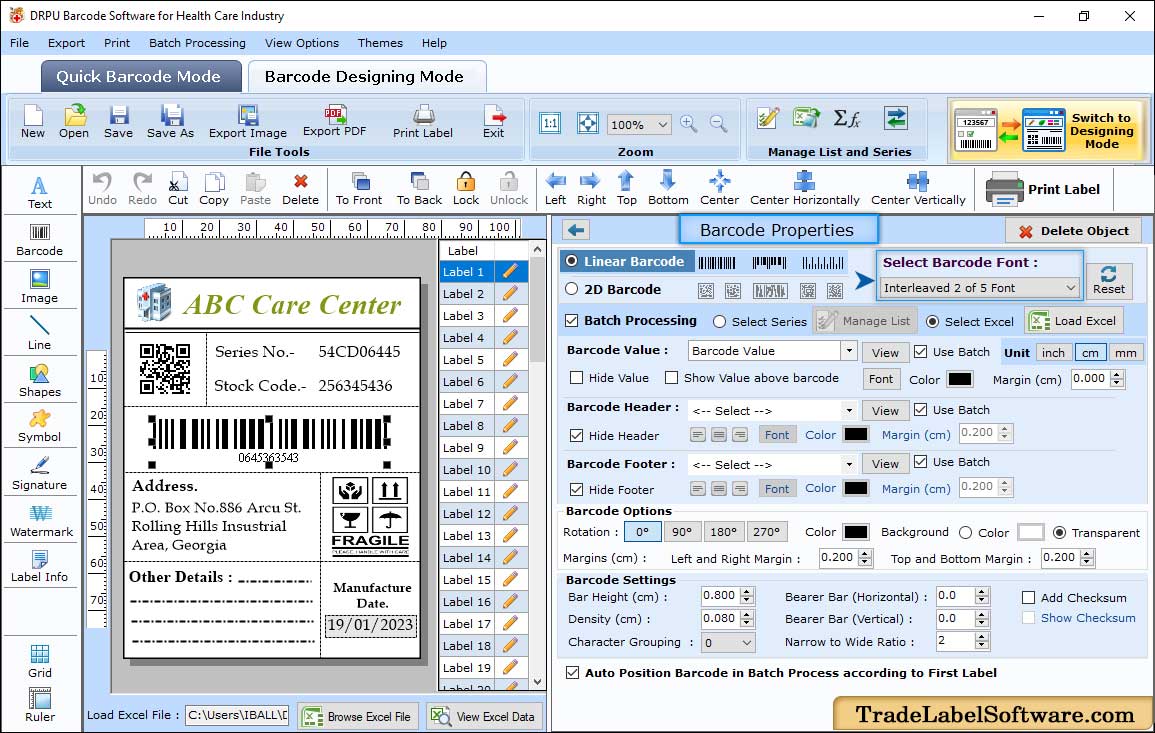Select the Line drawing tool
Viewport: 1155px width, 733px height.
tap(40, 333)
